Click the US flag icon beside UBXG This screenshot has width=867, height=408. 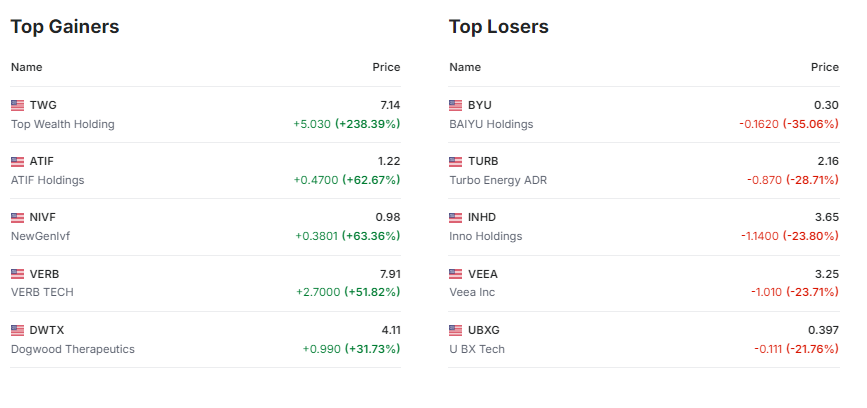click(x=456, y=329)
